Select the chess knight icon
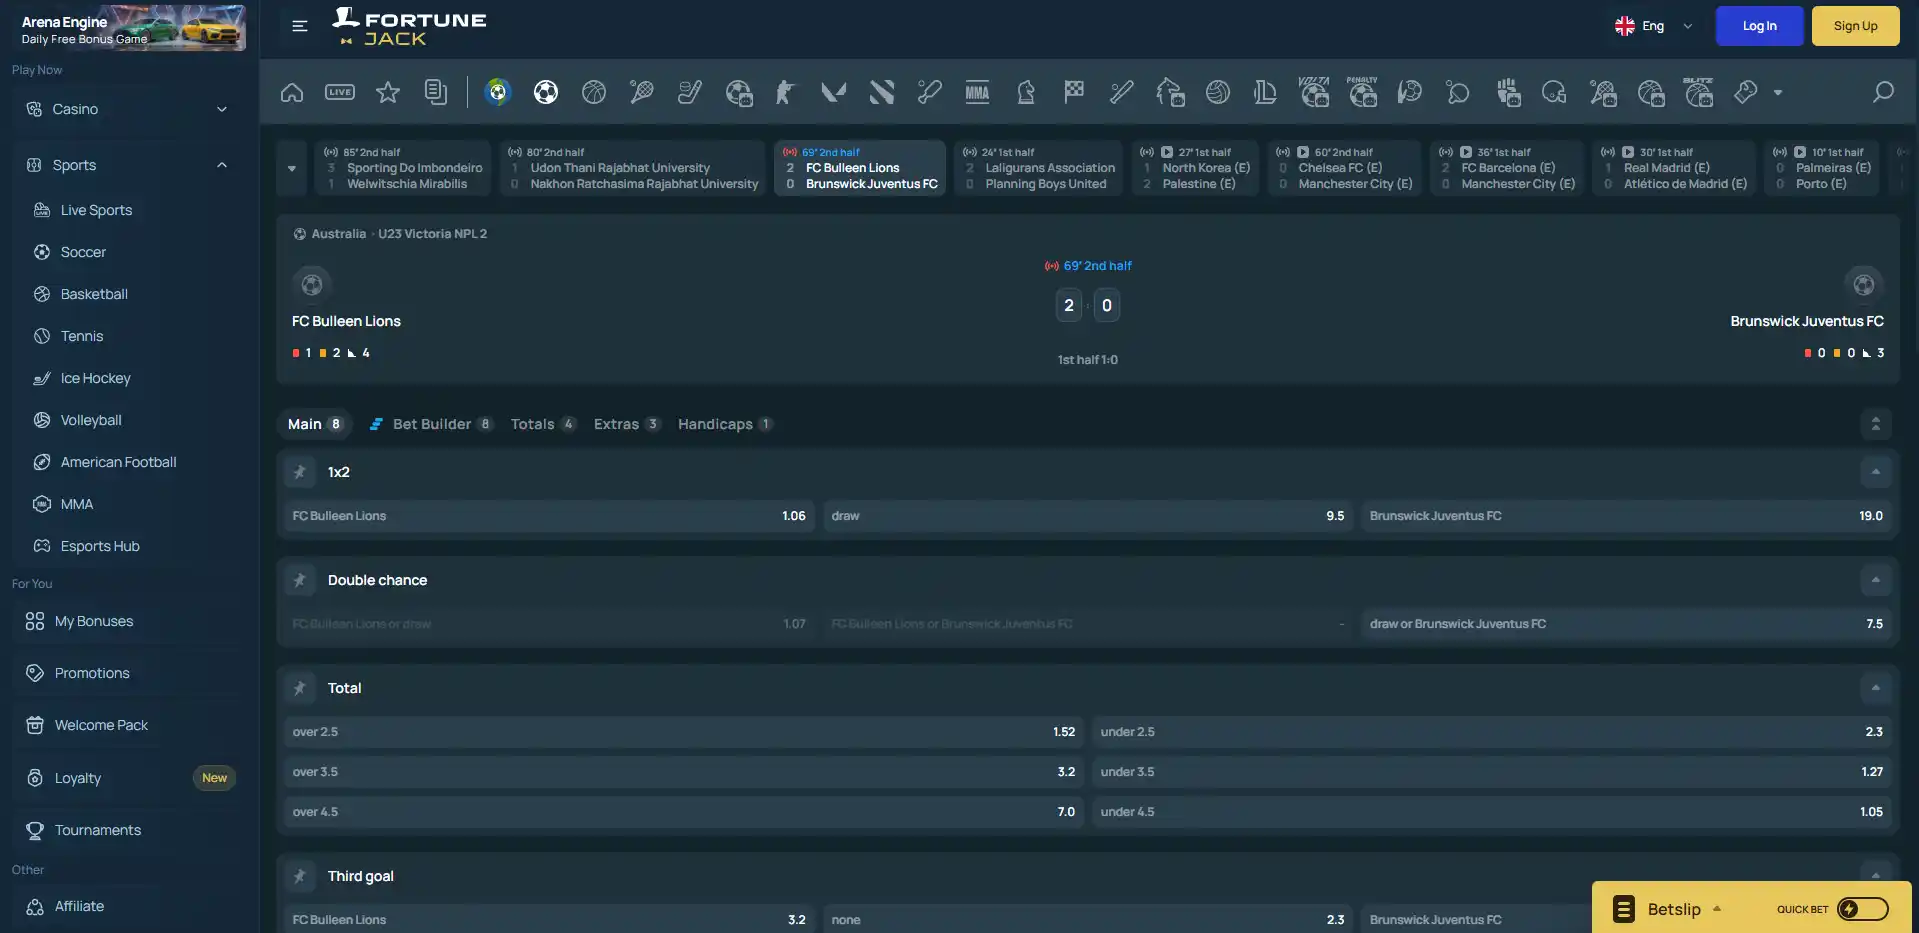The height and width of the screenshot is (933, 1919). coord(1025,92)
